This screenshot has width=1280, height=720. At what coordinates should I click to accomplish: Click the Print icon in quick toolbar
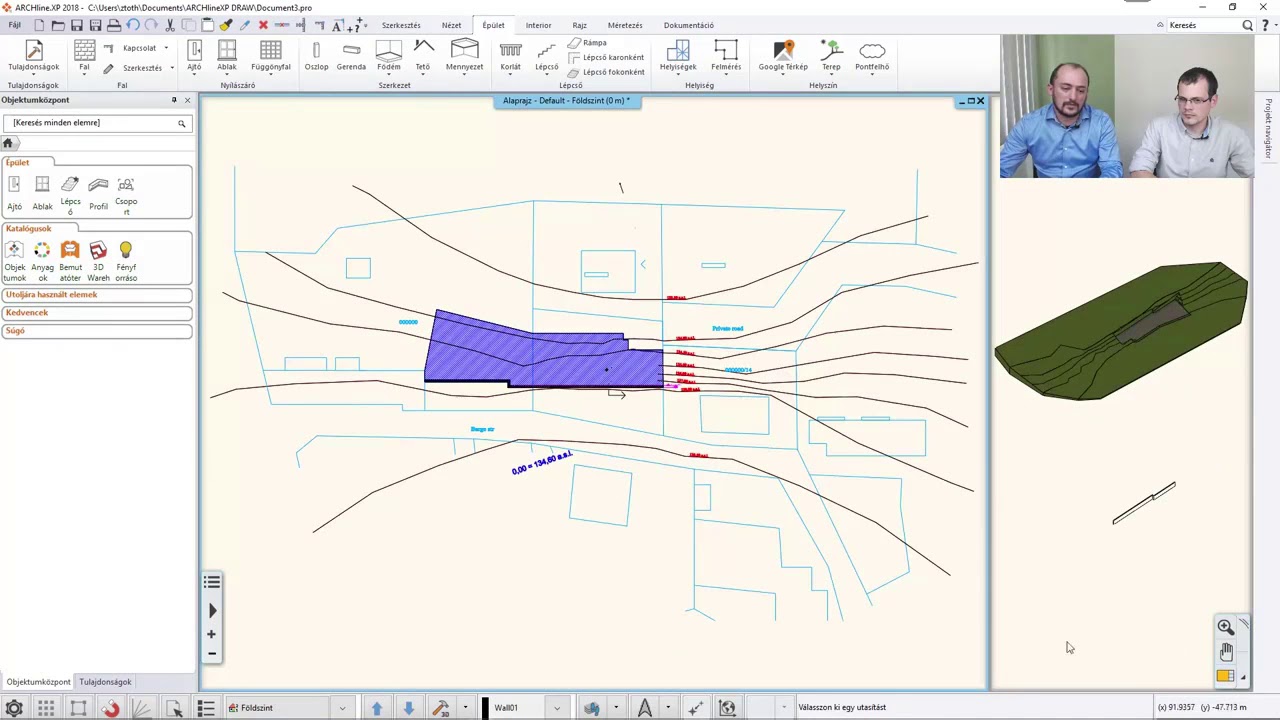pyautogui.click(x=114, y=25)
